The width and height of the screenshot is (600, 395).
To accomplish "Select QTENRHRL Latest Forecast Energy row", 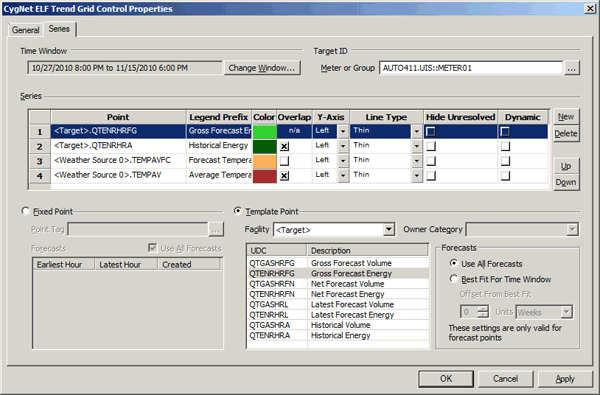I will 338,315.
